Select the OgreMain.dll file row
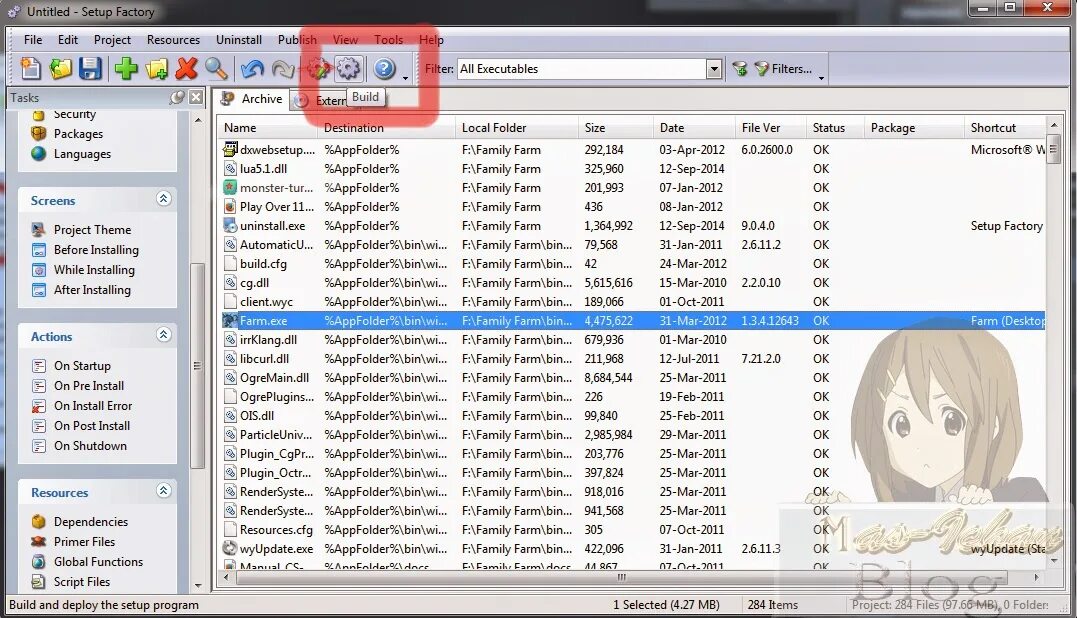Image resolution: width=1077 pixels, height=618 pixels. [x=632, y=378]
